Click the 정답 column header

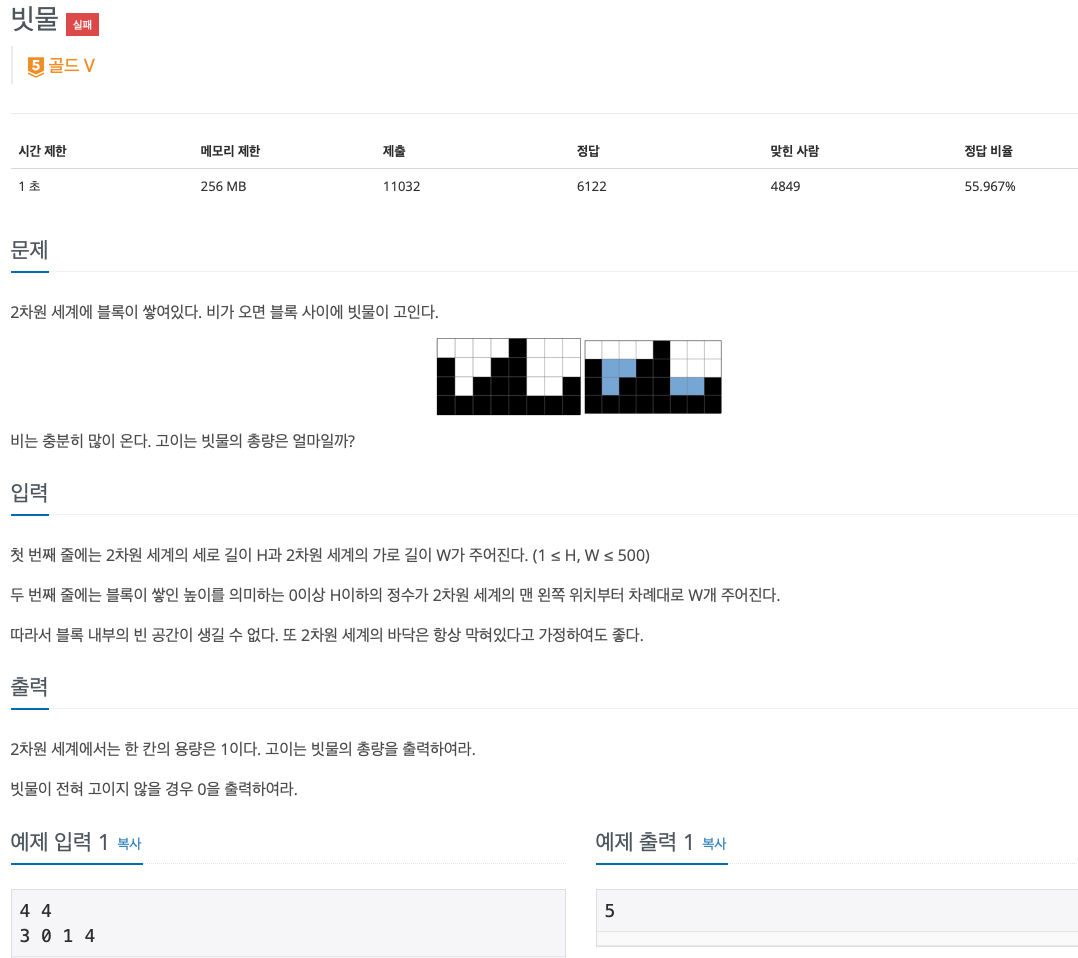coord(588,151)
